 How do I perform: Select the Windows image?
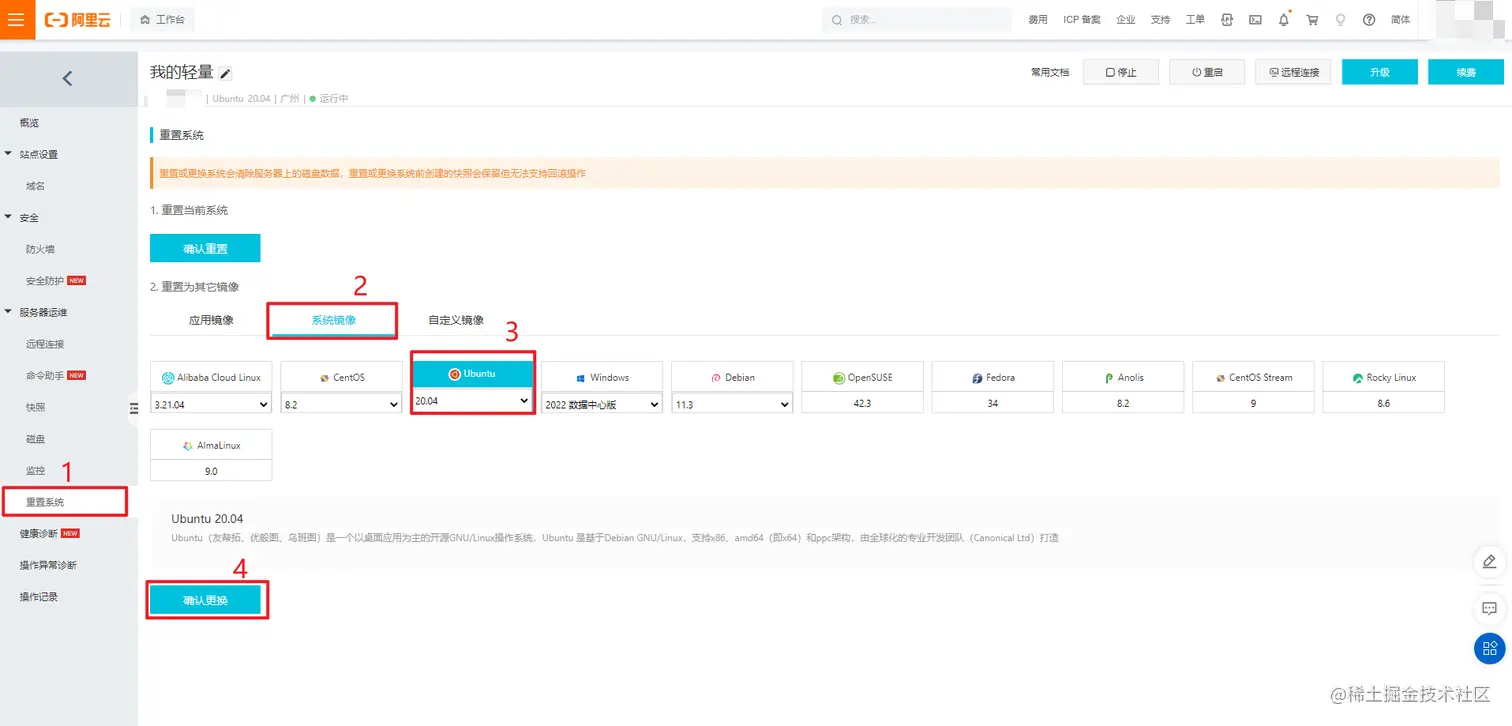pos(602,377)
